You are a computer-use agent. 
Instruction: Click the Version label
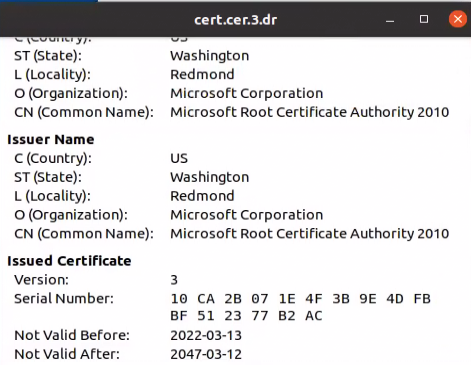41,280
